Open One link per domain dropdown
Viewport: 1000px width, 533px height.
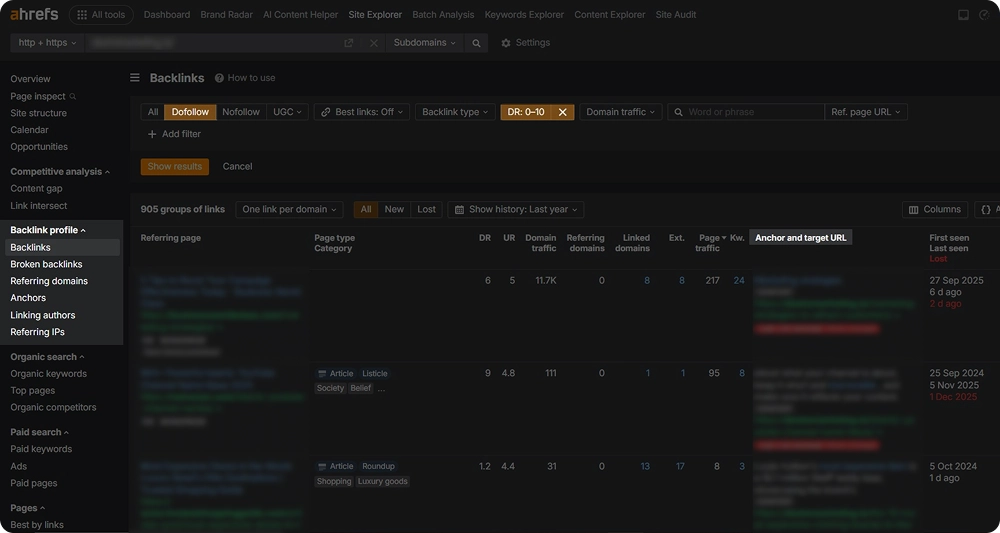290,210
